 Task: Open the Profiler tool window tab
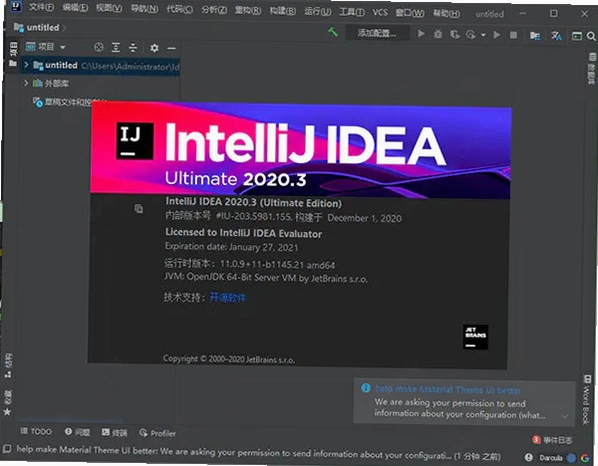[158, 433]
